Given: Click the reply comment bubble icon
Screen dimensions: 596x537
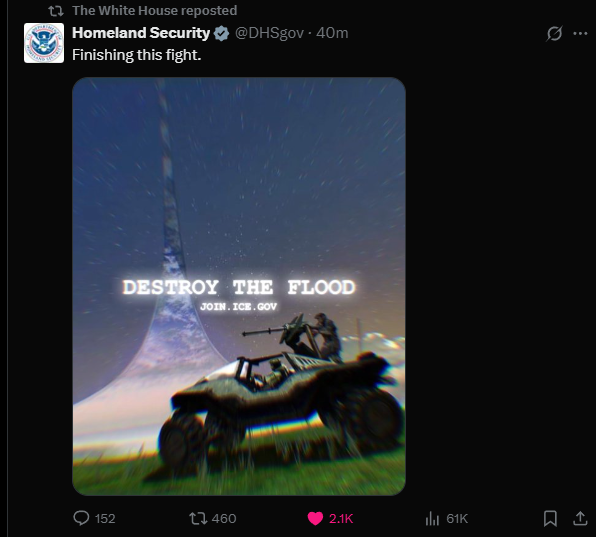Looking at the screenshot, I should 81,518.
